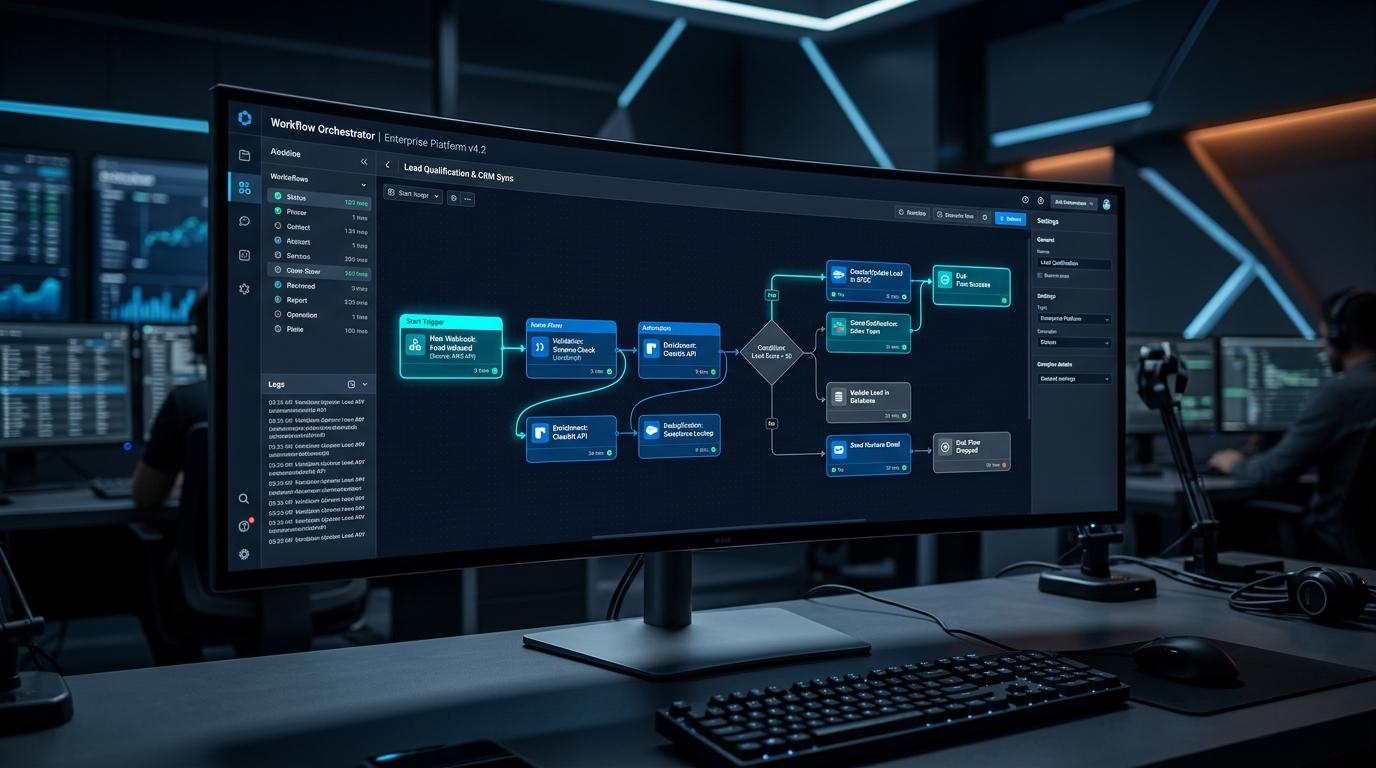Open the chat bubble icon in the left rail
The width and height of the screenshot is (1376, 768).
245,221
